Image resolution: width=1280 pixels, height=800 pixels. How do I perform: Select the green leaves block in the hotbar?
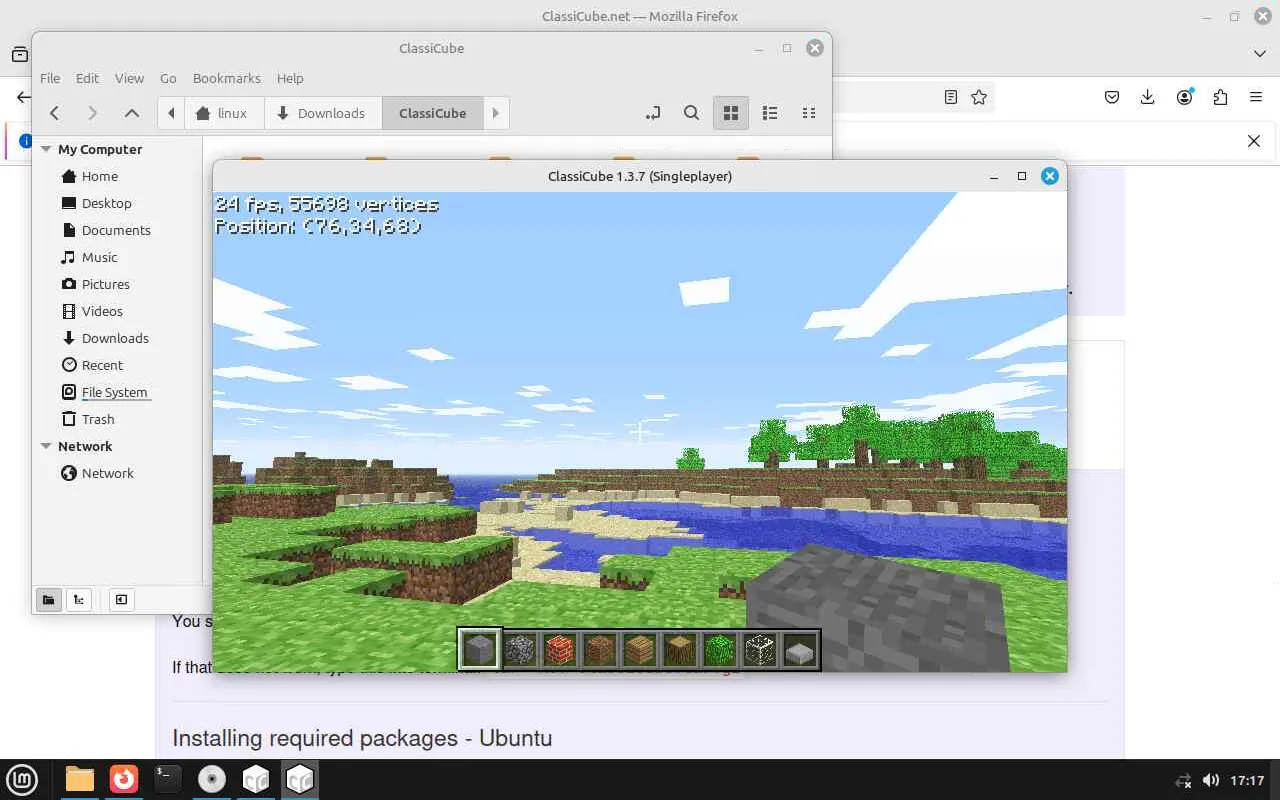tap(720, 650)
